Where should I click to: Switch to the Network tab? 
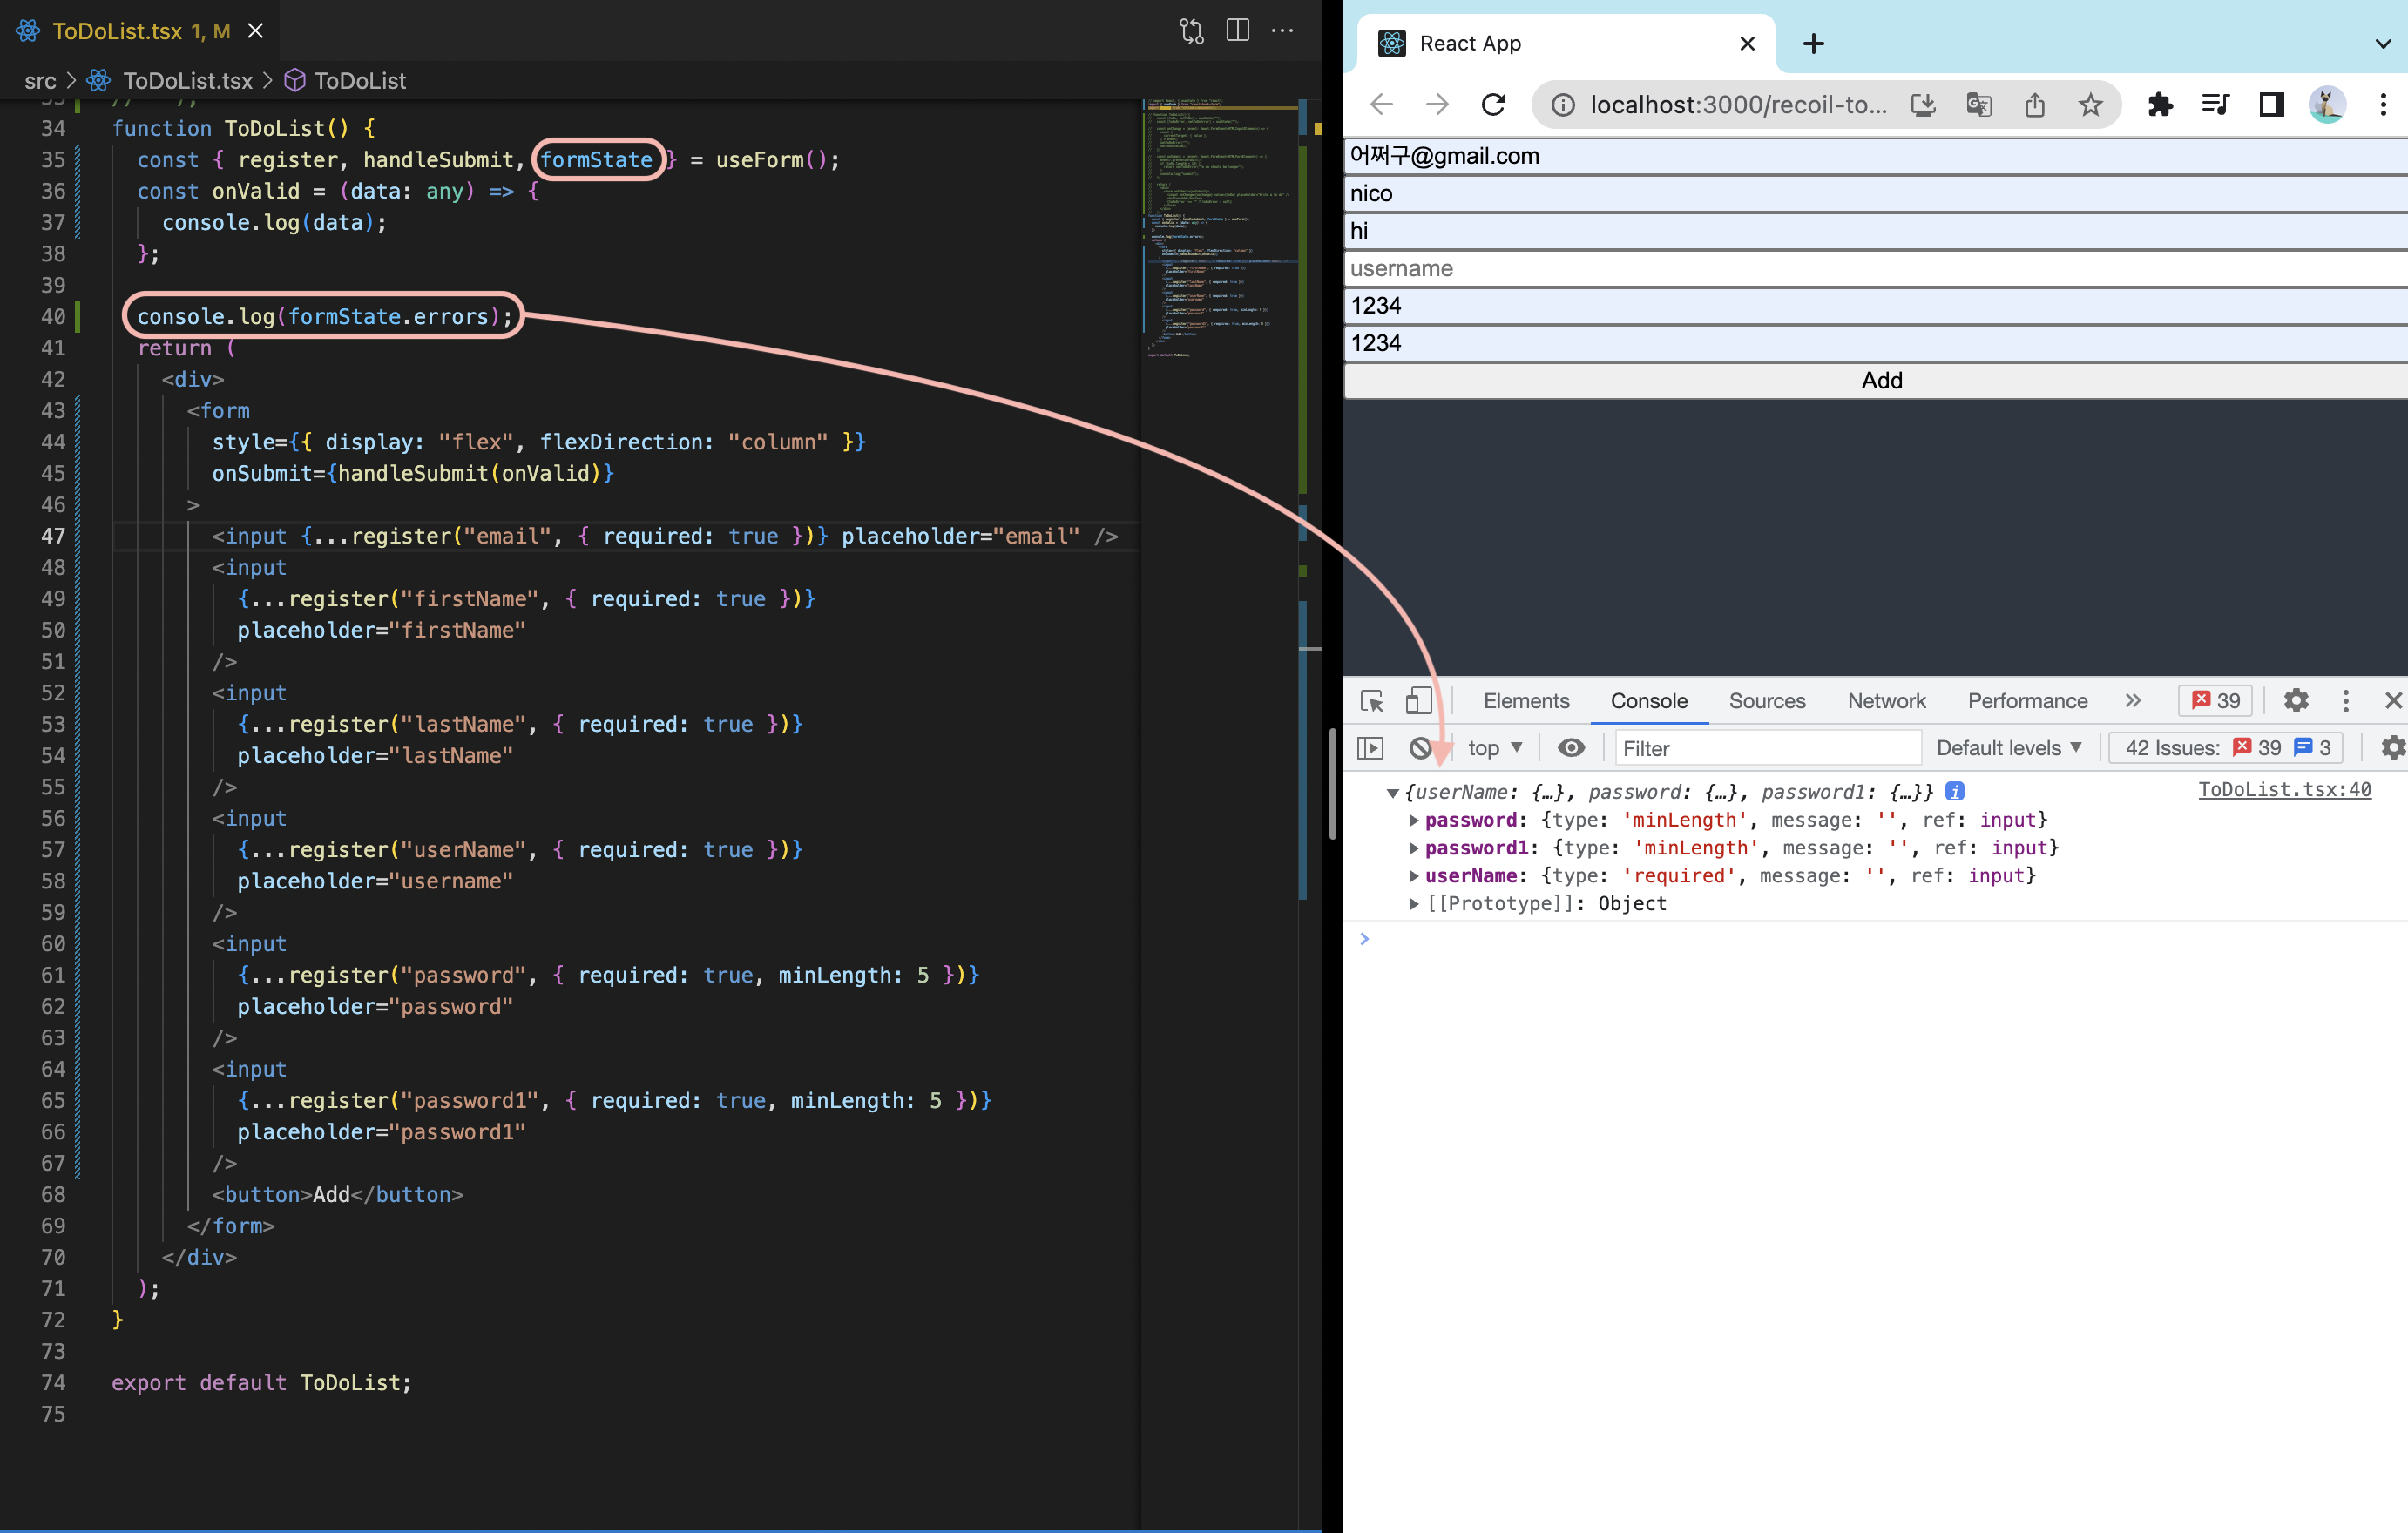(1885, 701)
